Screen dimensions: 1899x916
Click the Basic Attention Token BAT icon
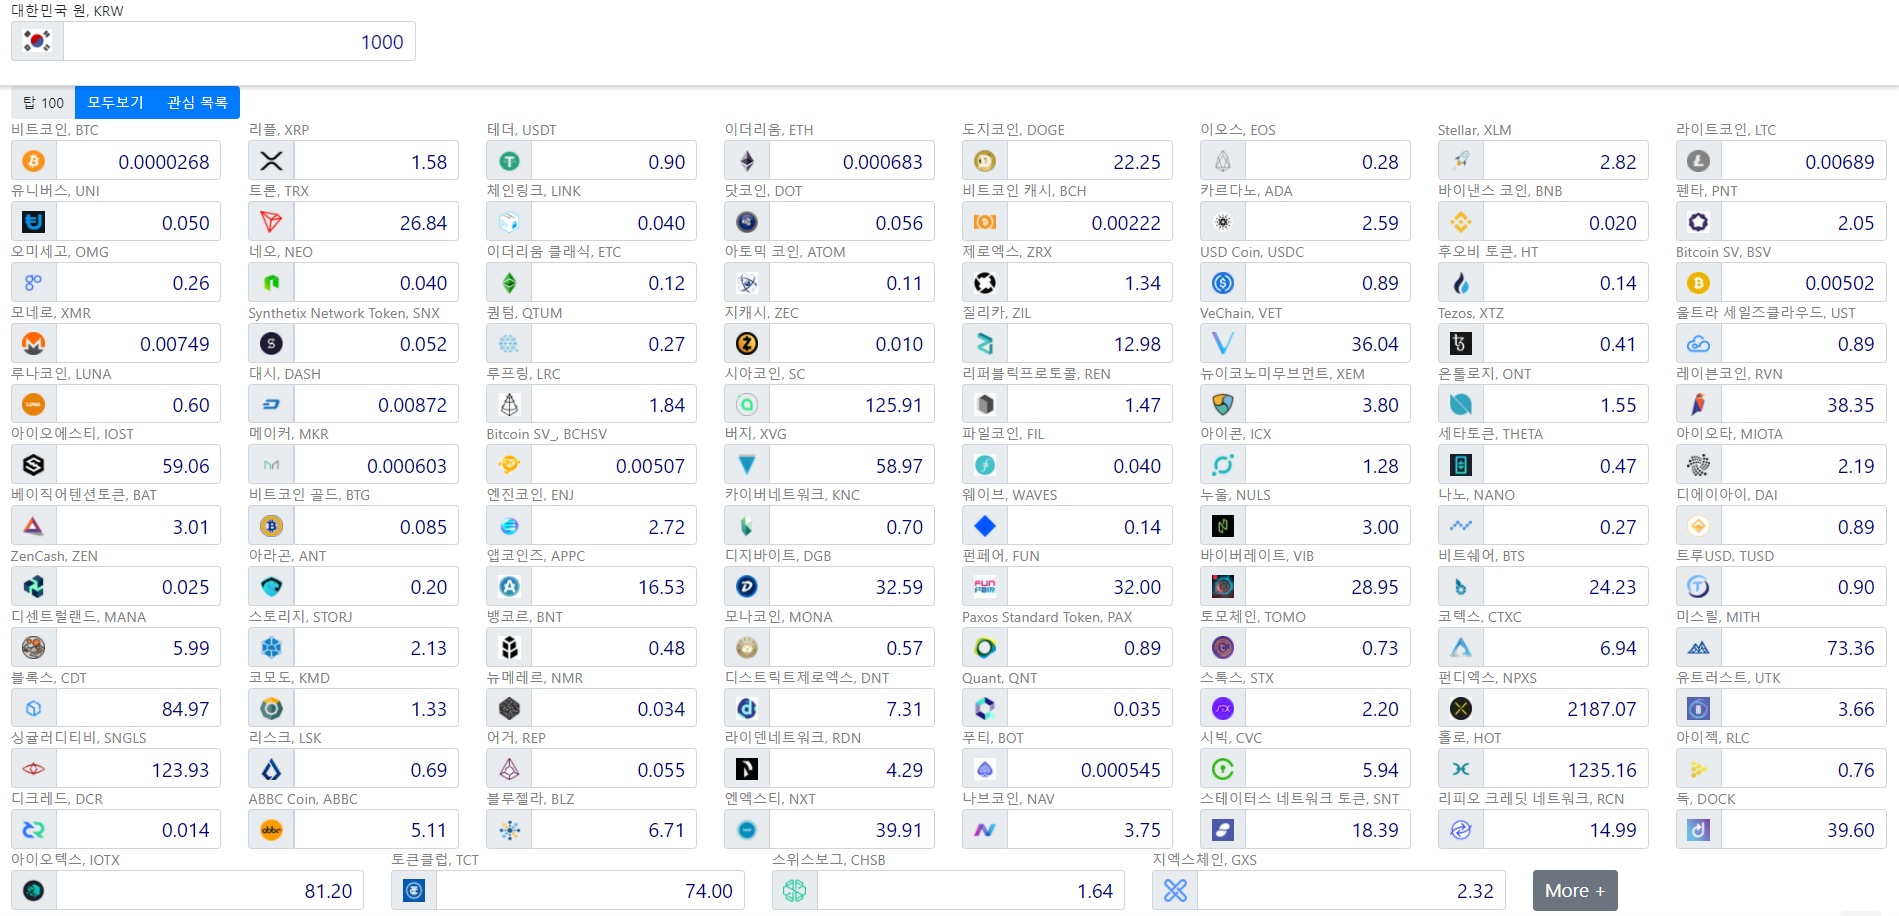tap(33, 526)
